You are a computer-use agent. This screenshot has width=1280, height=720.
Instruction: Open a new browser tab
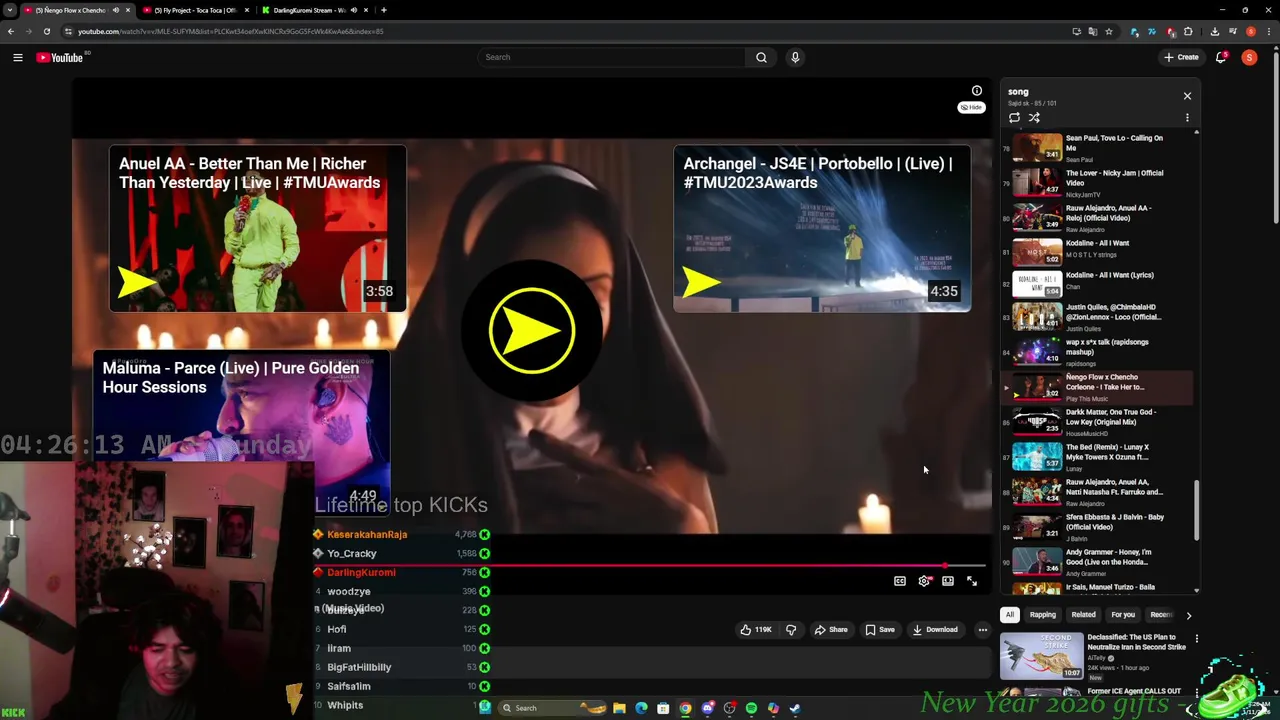click(384, 10)
